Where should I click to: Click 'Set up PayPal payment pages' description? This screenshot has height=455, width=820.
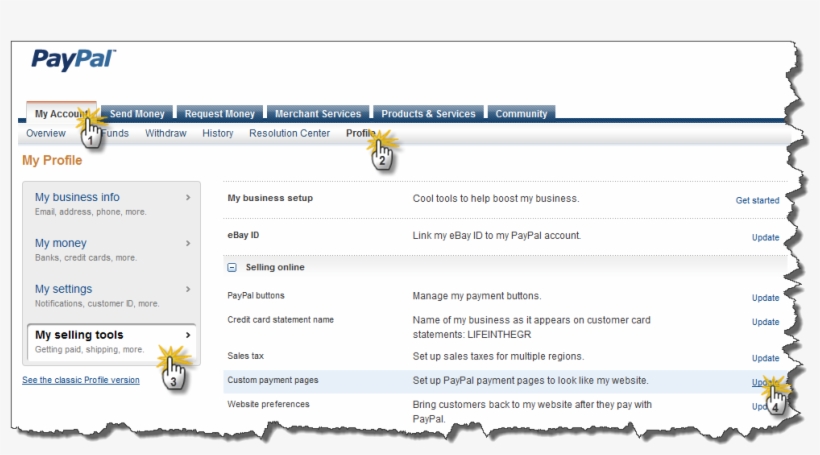[x=530, y=381]
